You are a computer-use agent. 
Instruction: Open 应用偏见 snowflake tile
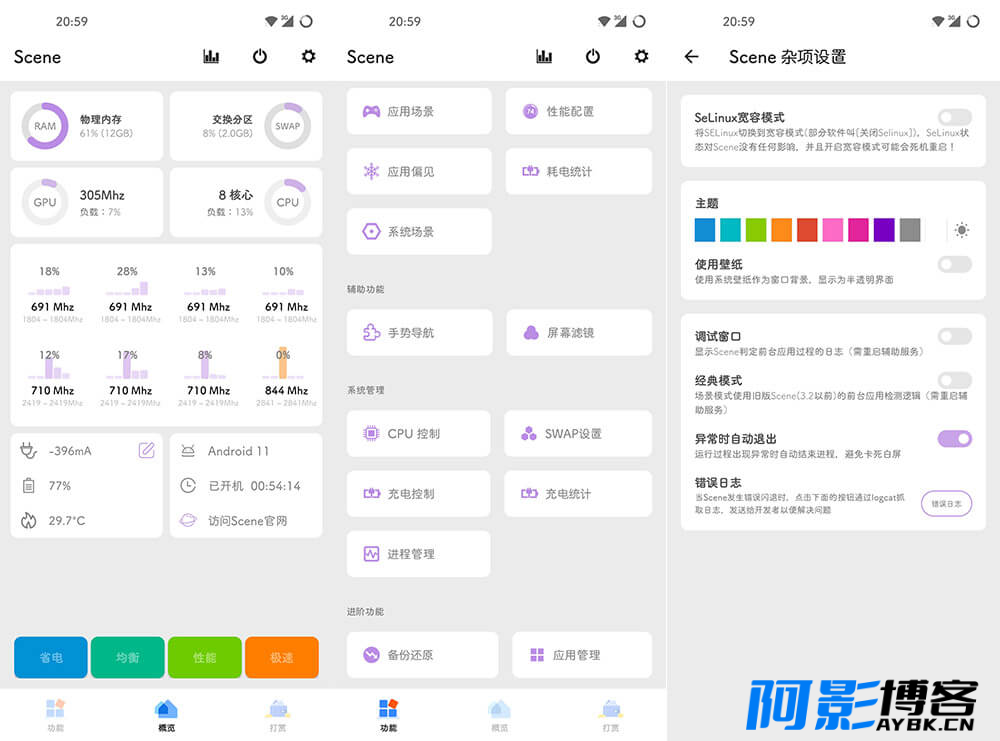point(419,171)
